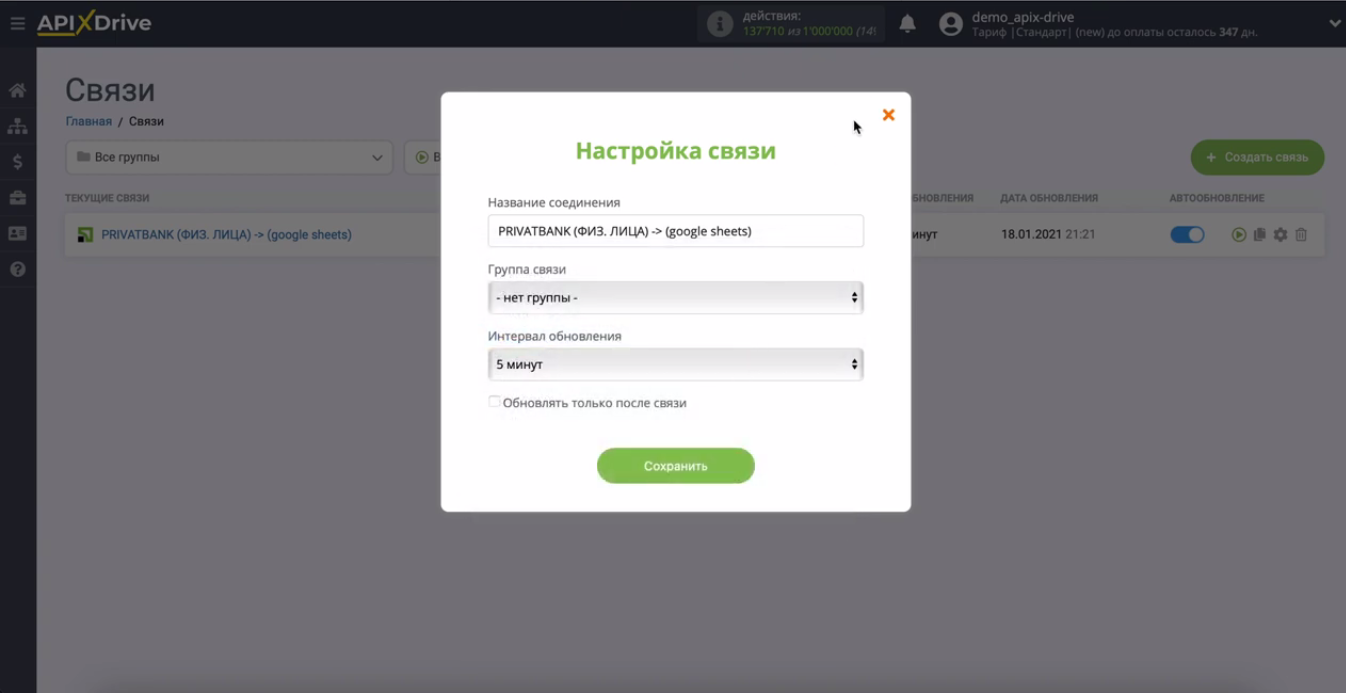The height and width of the screenshot is (693, 1346).
Task: Run the PRIVATBANK connection play icon
Action: point(1239,235)
